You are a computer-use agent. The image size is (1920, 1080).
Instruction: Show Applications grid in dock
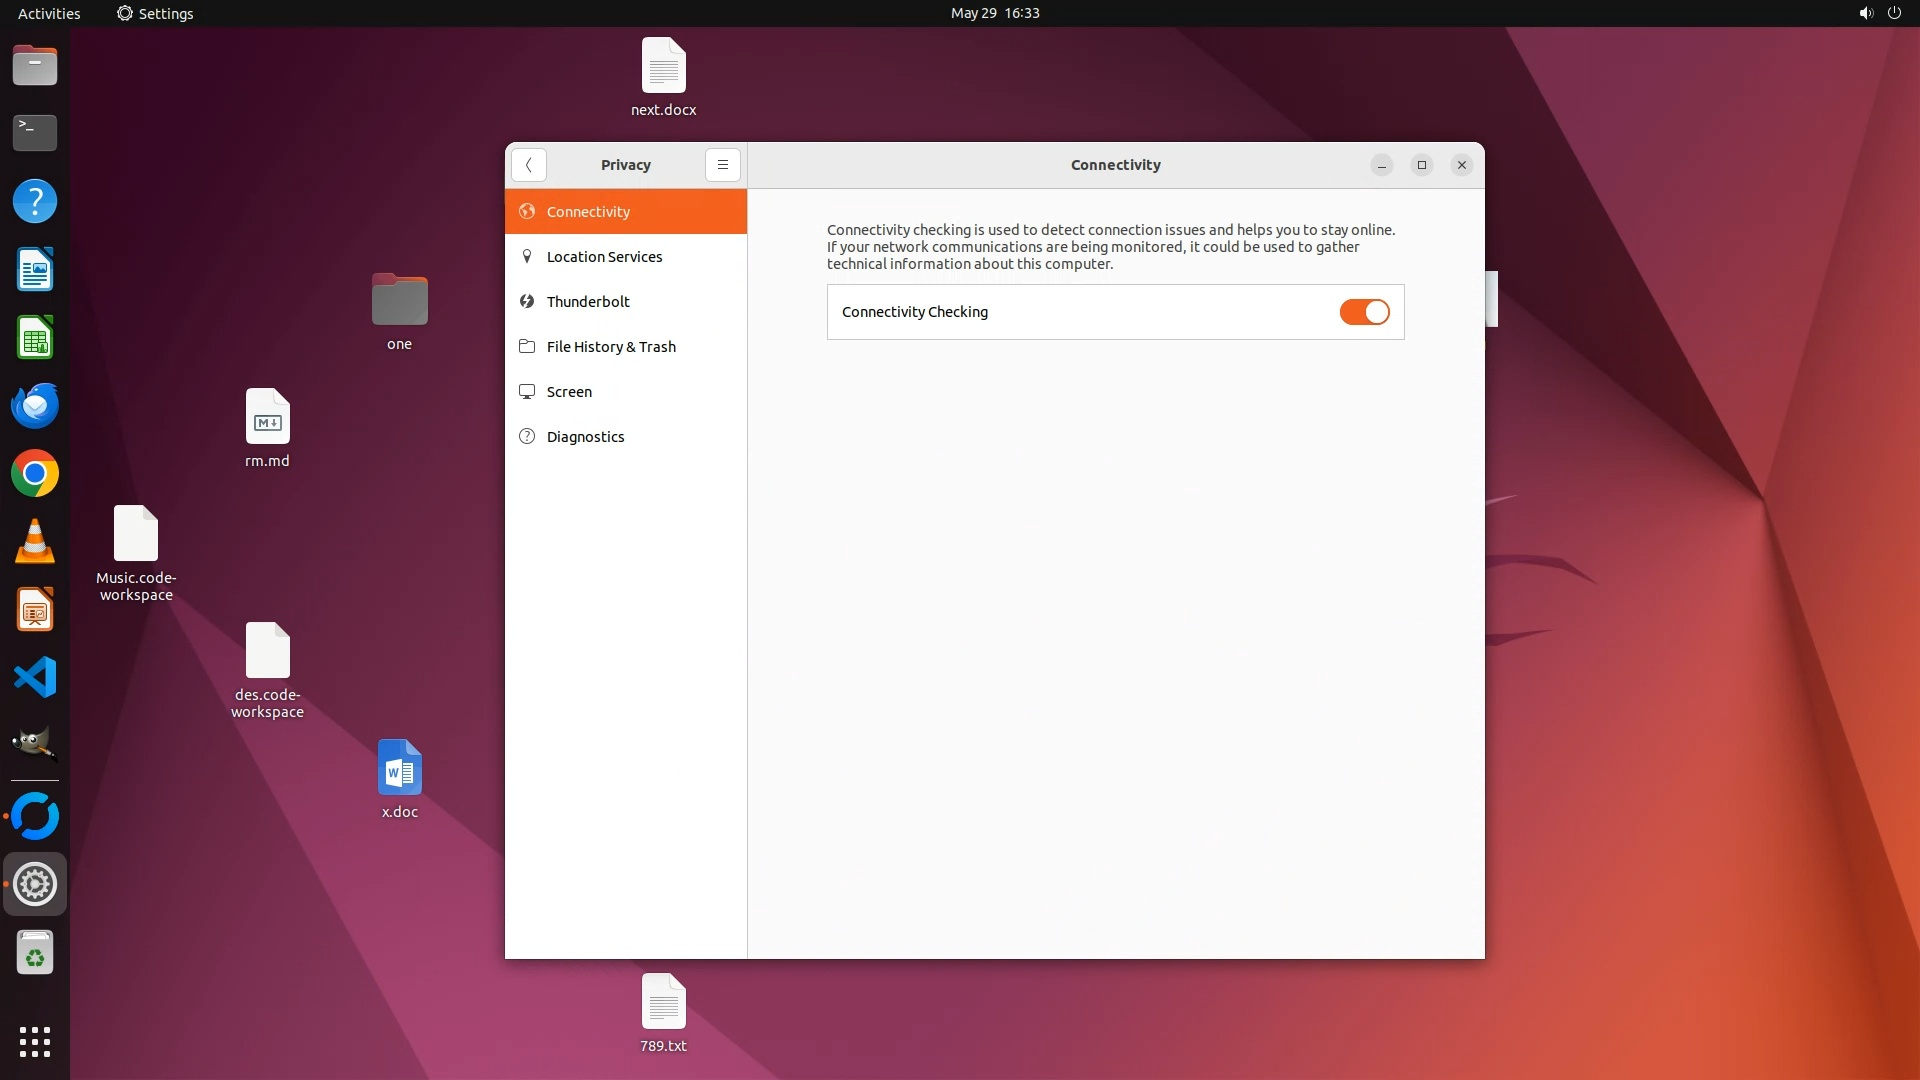35,1041
